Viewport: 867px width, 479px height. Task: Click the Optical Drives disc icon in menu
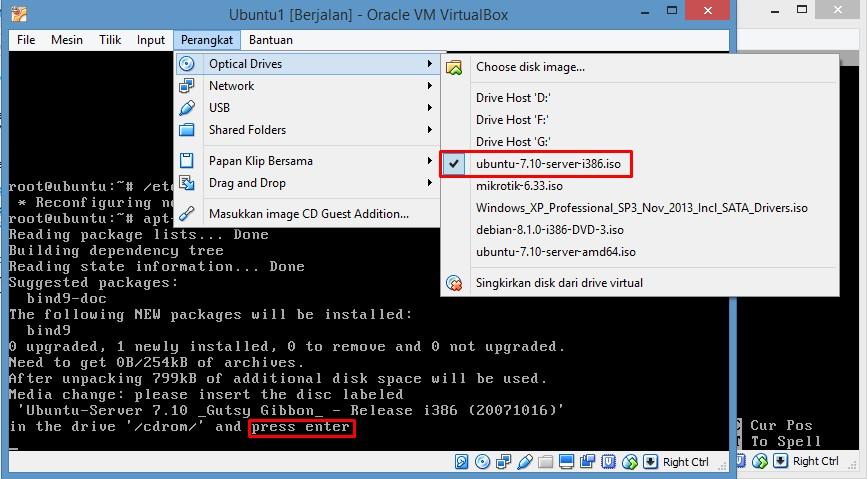[x=187, y=64]
